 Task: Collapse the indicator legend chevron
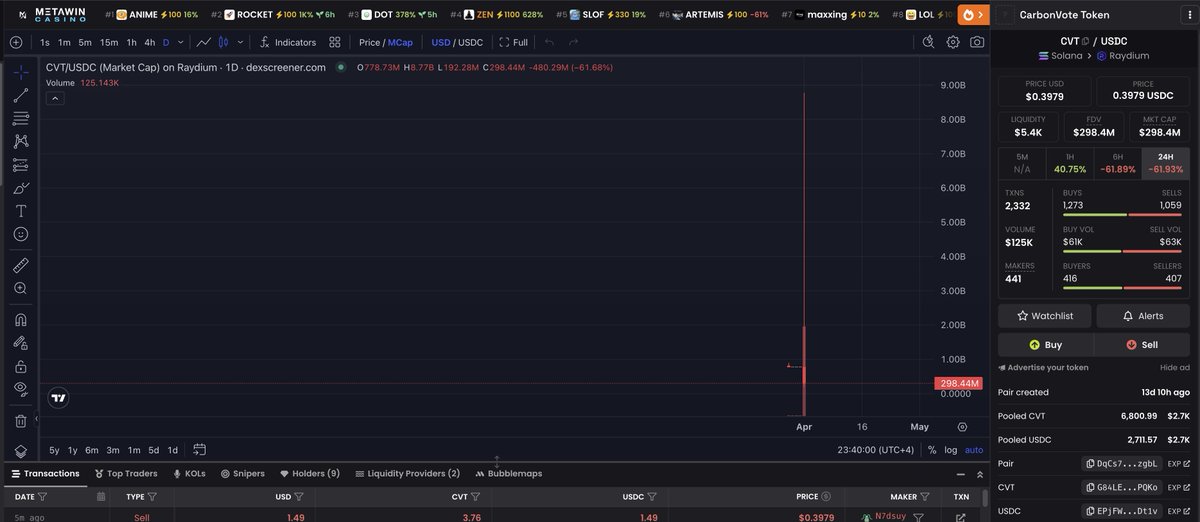[56, 97]
